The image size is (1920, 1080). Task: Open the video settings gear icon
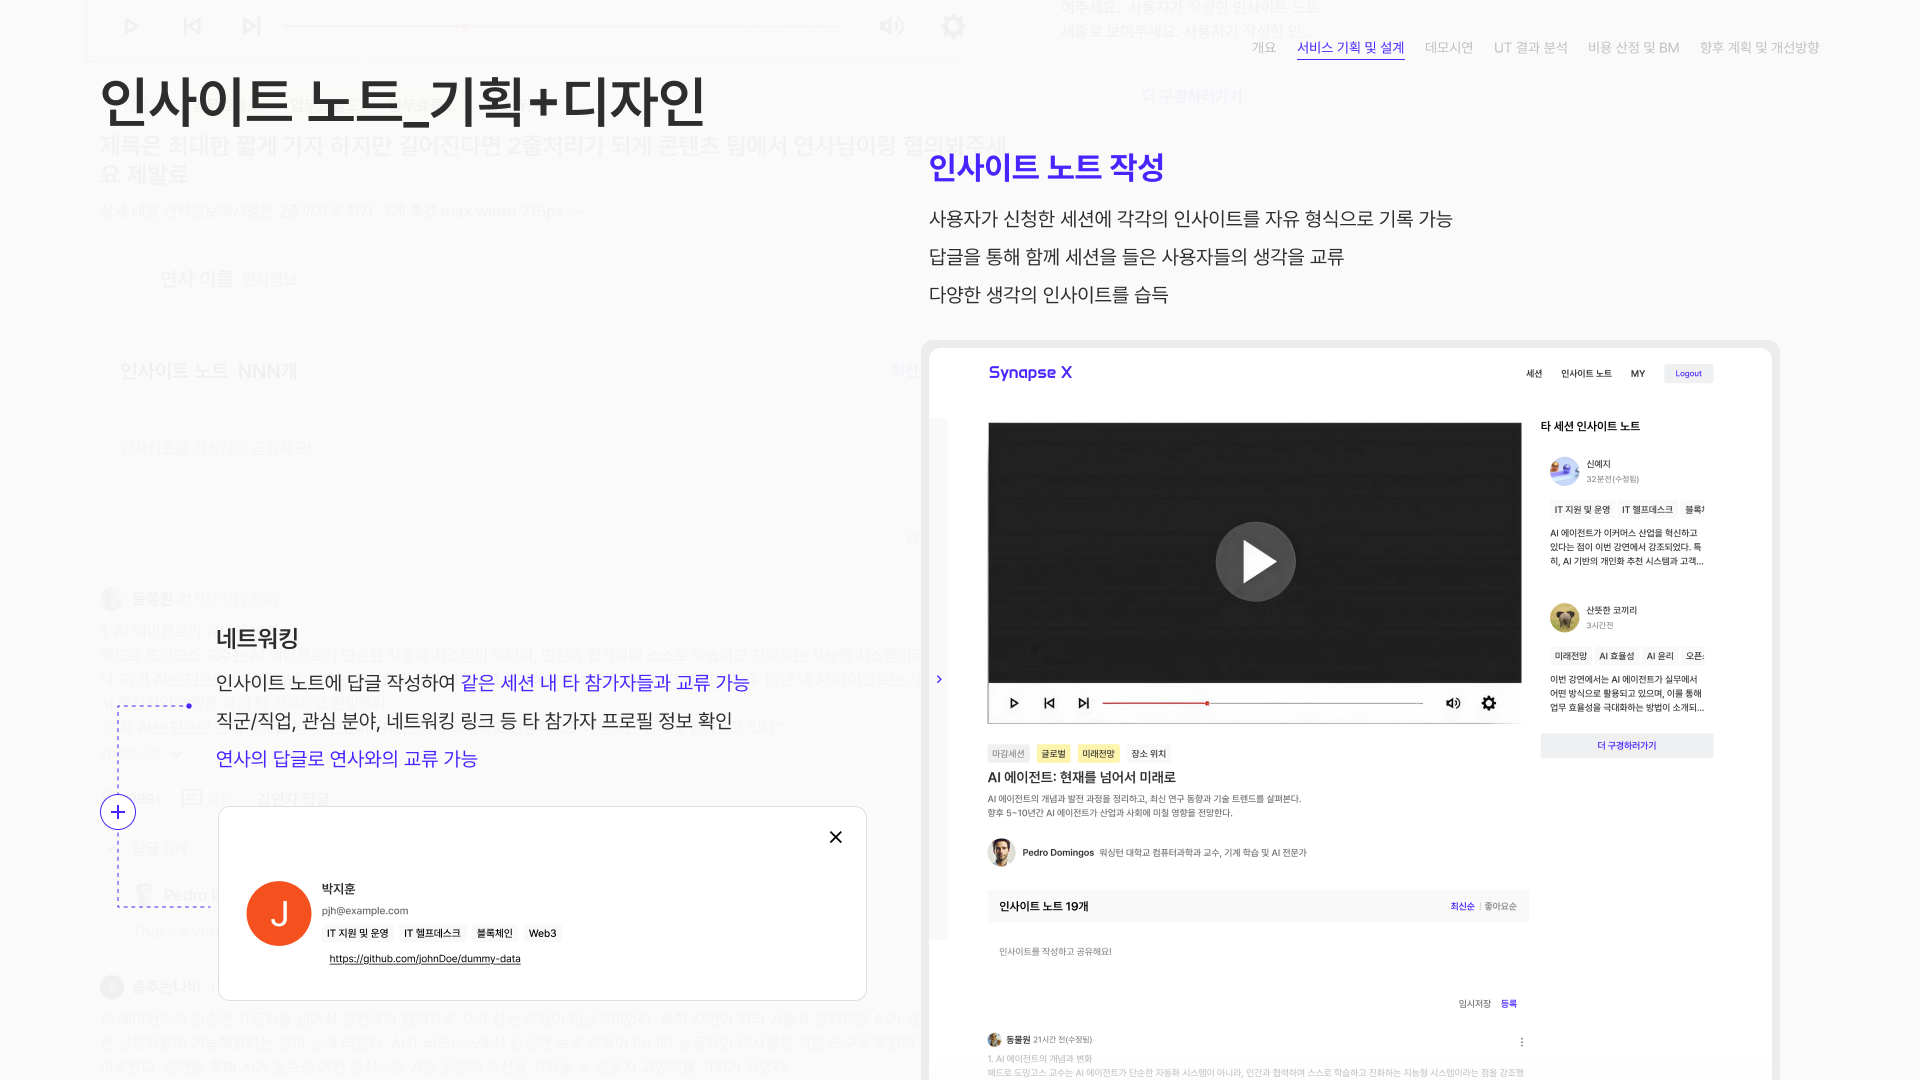click(1489, 703)
